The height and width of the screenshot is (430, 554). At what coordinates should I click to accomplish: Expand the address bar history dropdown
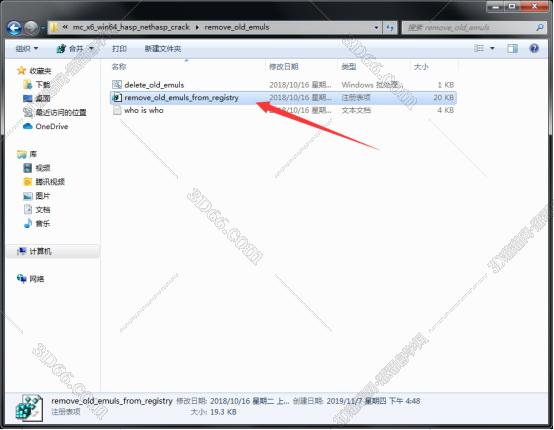pyautogui.click(x=376, y=27)
